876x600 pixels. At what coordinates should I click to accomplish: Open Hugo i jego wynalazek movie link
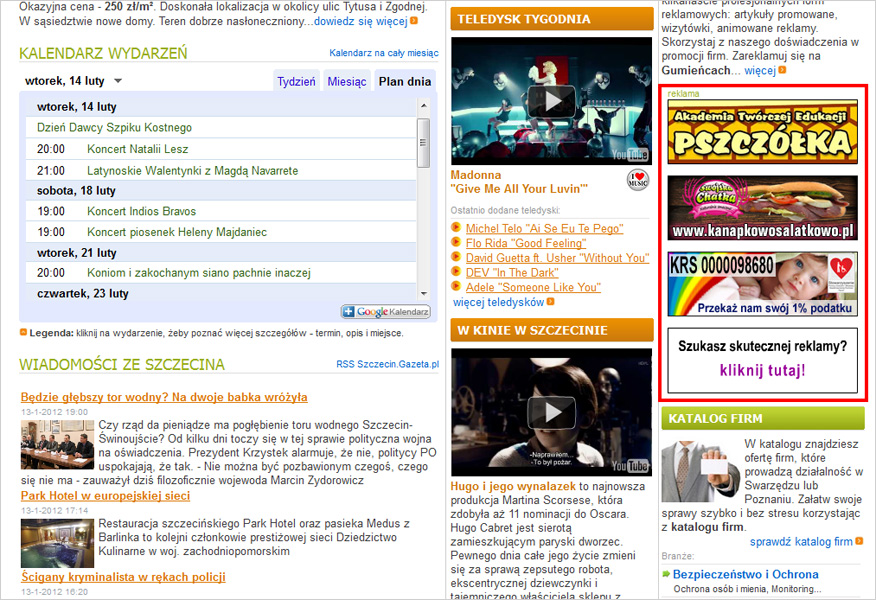tap(513, 487)
